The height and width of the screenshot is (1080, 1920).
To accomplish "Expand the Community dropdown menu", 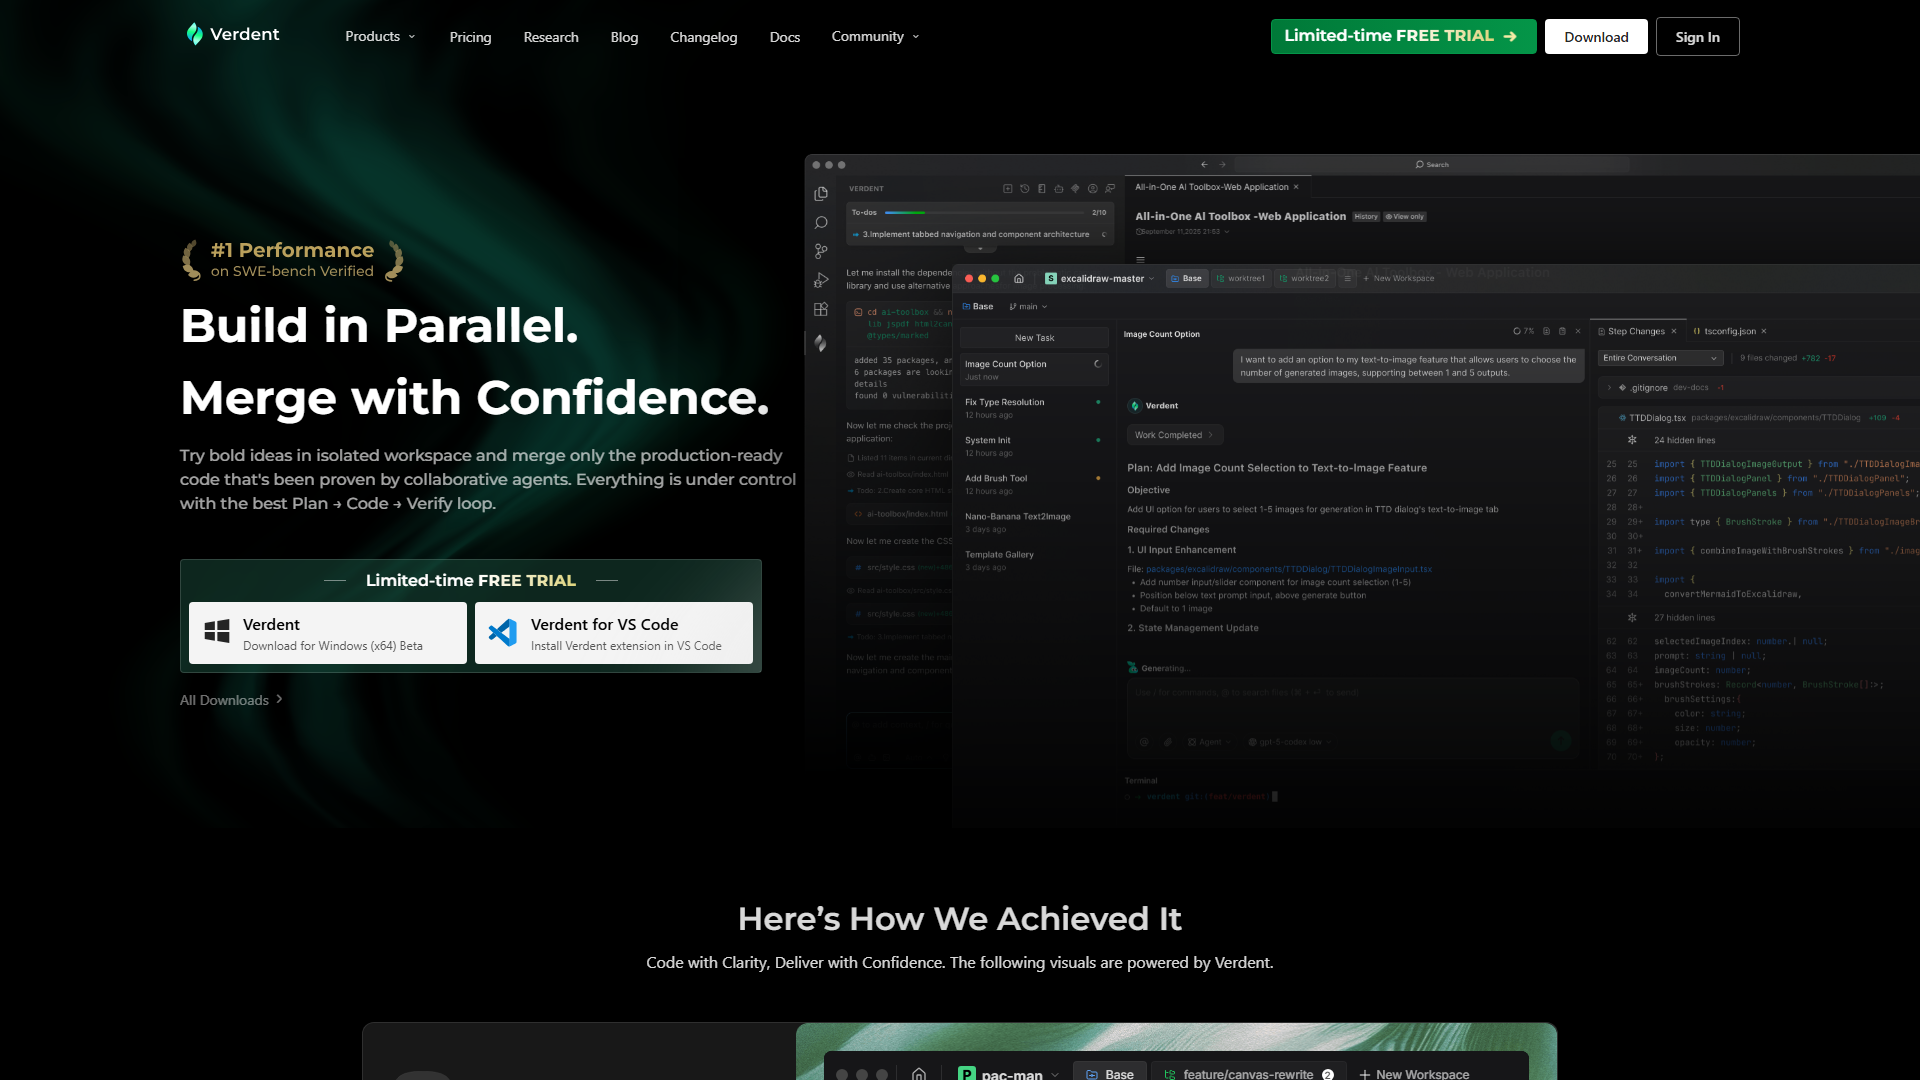I will (875, 37).
